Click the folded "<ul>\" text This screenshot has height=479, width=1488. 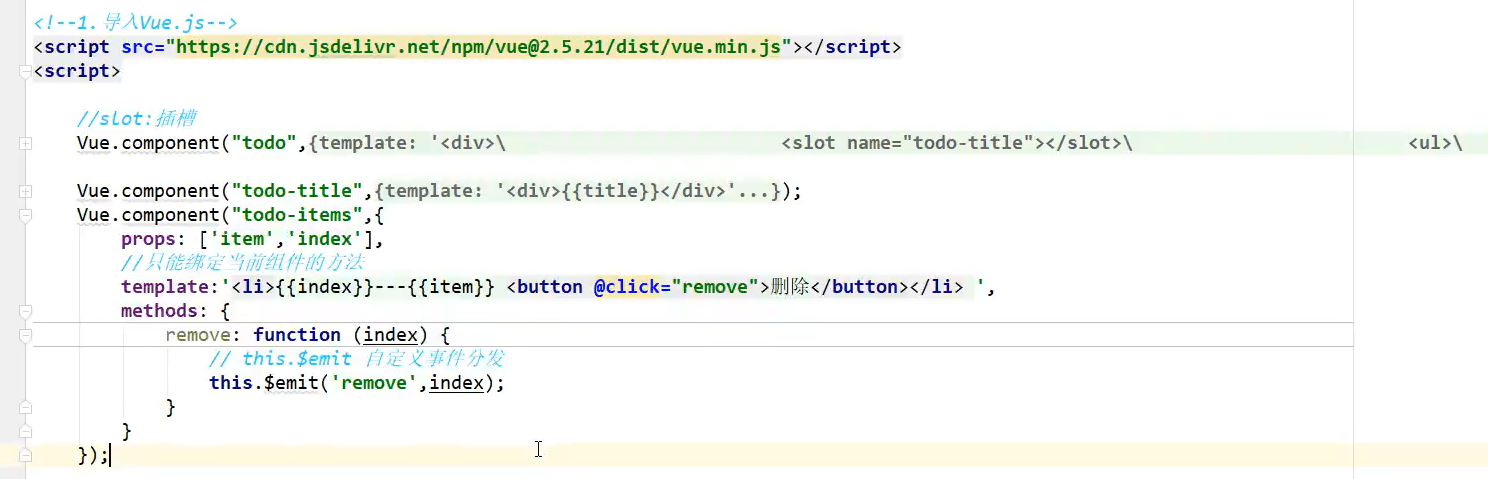1435,143
